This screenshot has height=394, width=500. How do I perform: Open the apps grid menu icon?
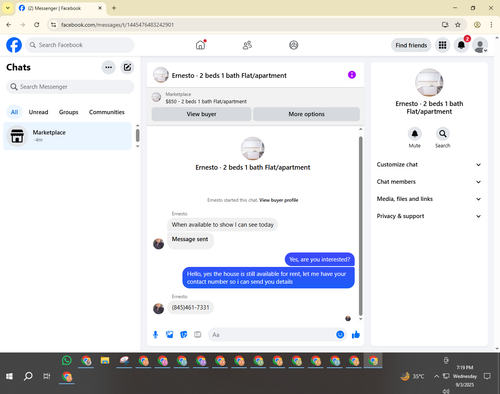click(x=442, y=45)
